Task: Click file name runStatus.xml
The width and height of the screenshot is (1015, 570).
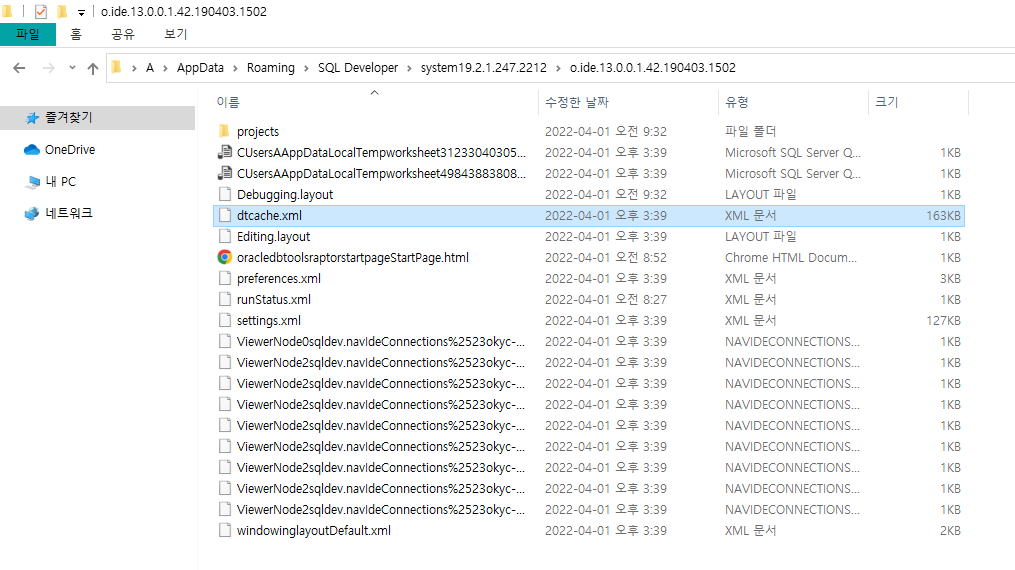Action: pos(274,300)
